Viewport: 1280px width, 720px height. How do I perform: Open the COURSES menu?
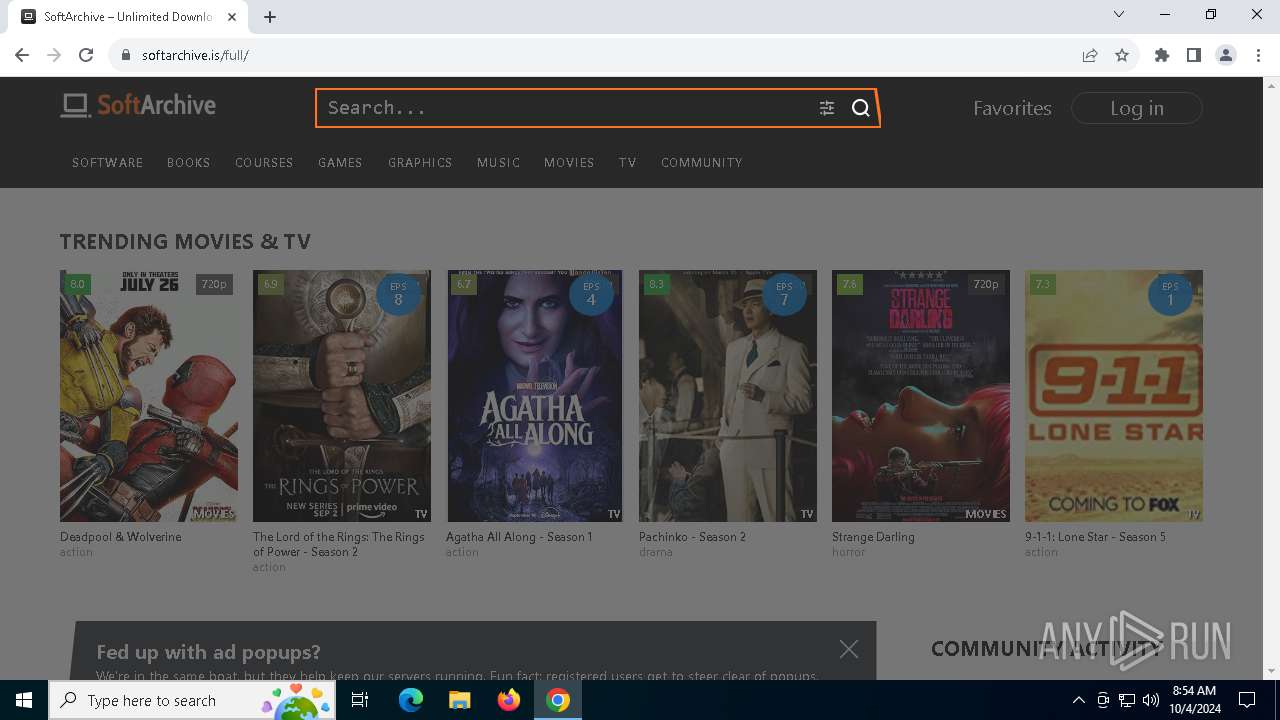[264, 162]
